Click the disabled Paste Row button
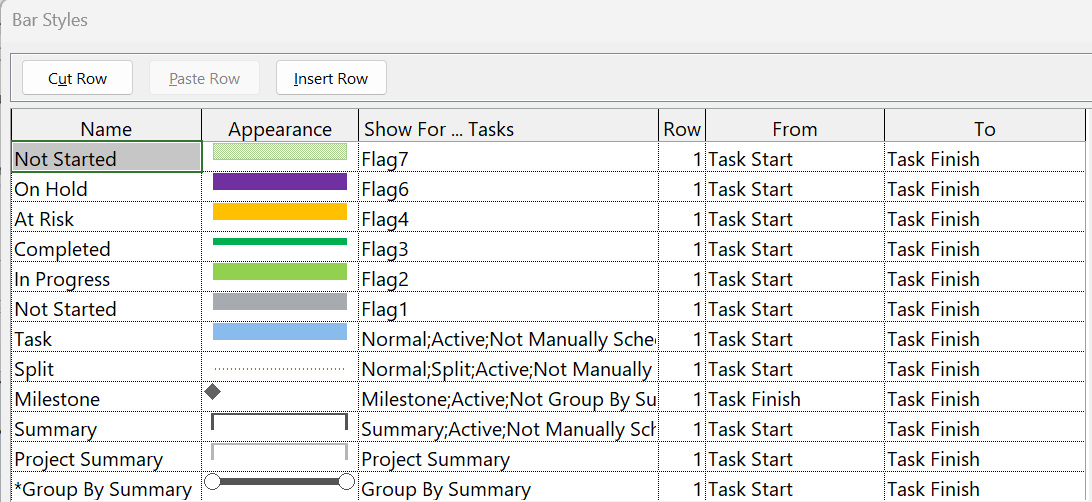Screen dimensions: 1092x502 pos(204,77)
